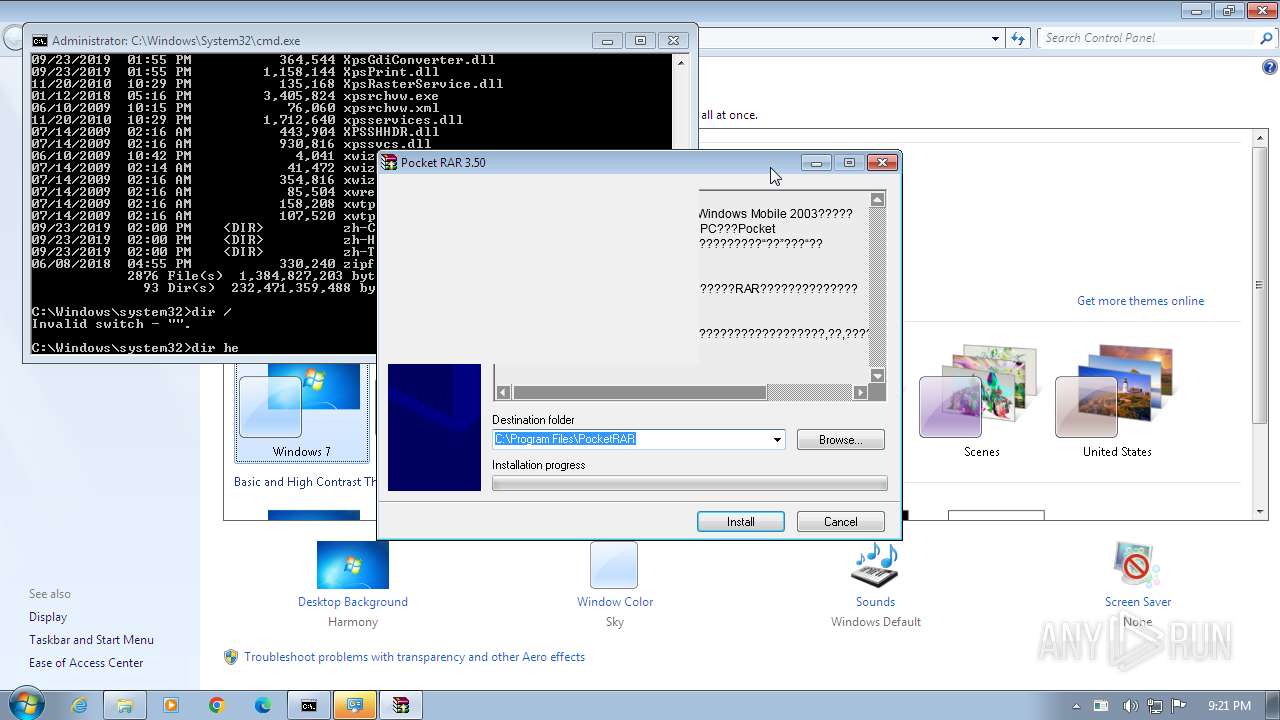Viewport: 1280px width, 720px height.
Task: Click the Action Center flag tray icon
Action: [x=1179, y=705]
